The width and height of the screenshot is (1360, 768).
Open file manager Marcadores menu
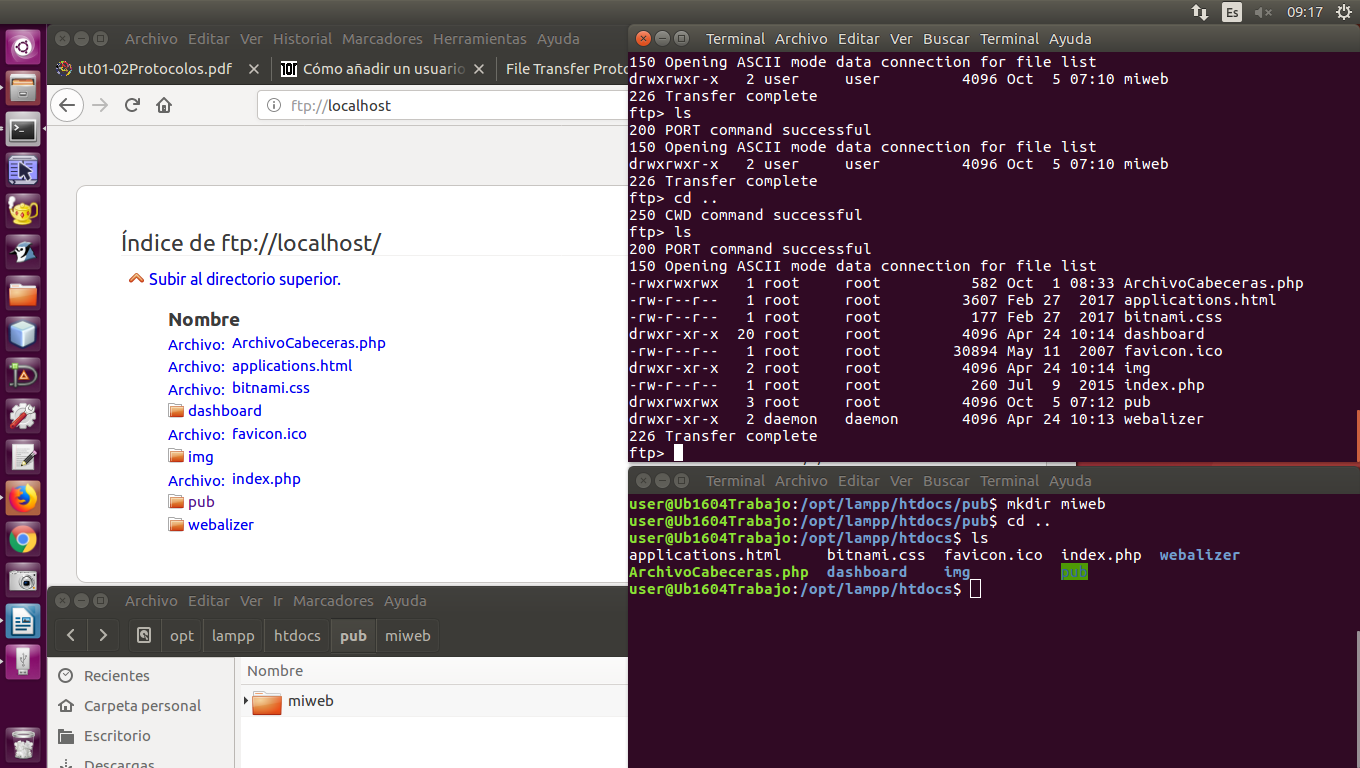pos(333,601)
